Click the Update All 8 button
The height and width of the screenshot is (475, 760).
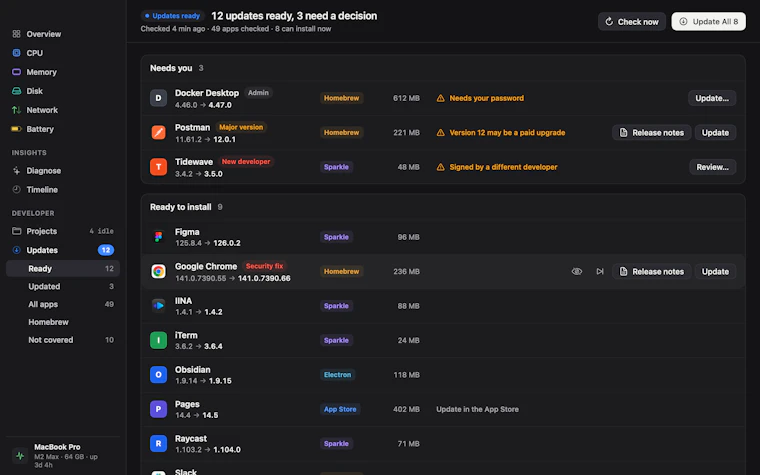708,22
